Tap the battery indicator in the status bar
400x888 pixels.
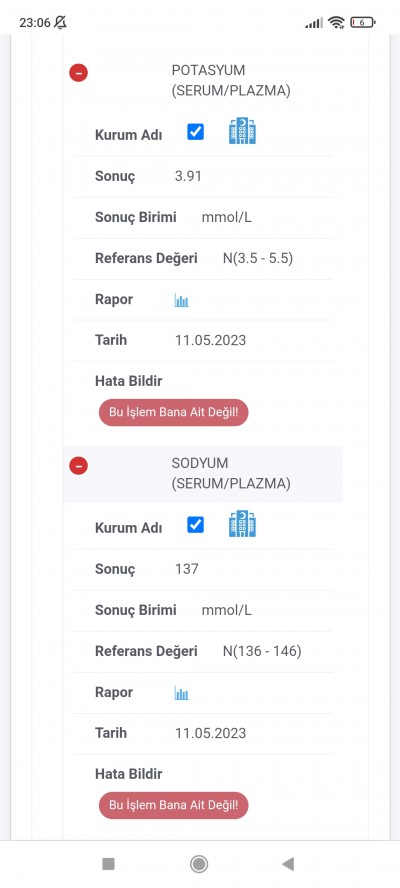363,23
